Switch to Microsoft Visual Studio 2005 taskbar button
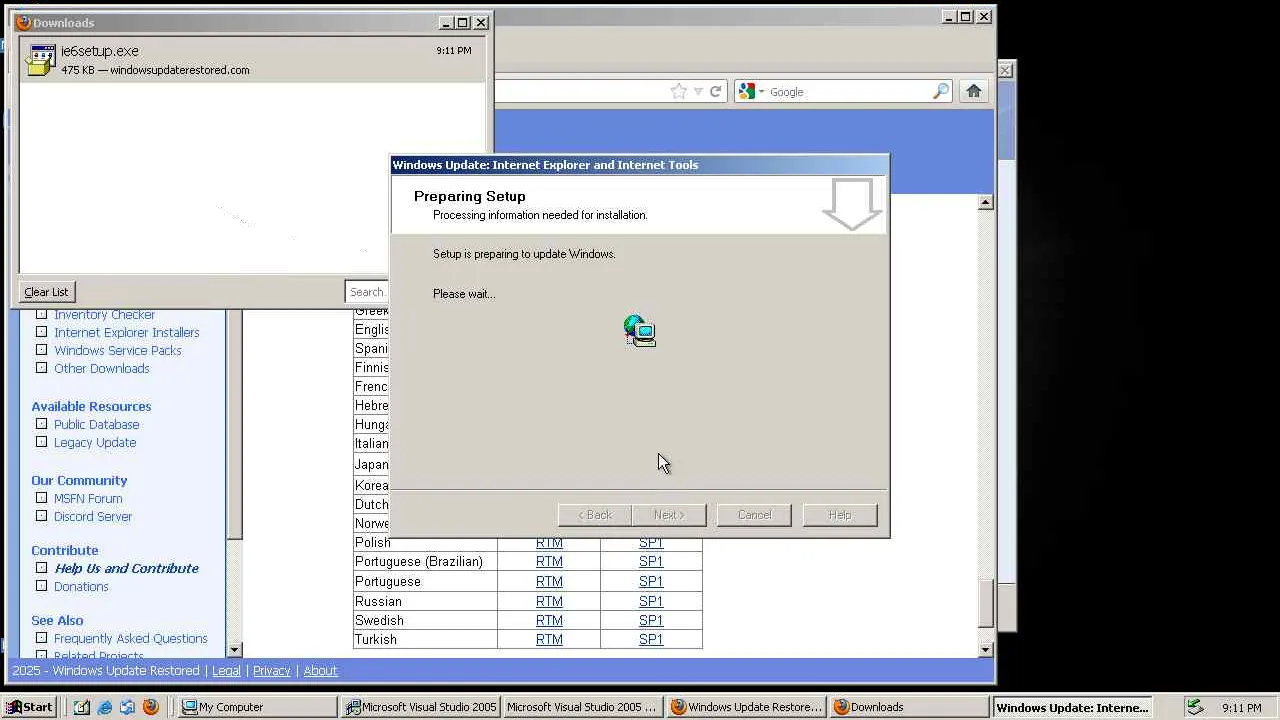The width and height of the screenshot is (1280, 720). (421, 707)
